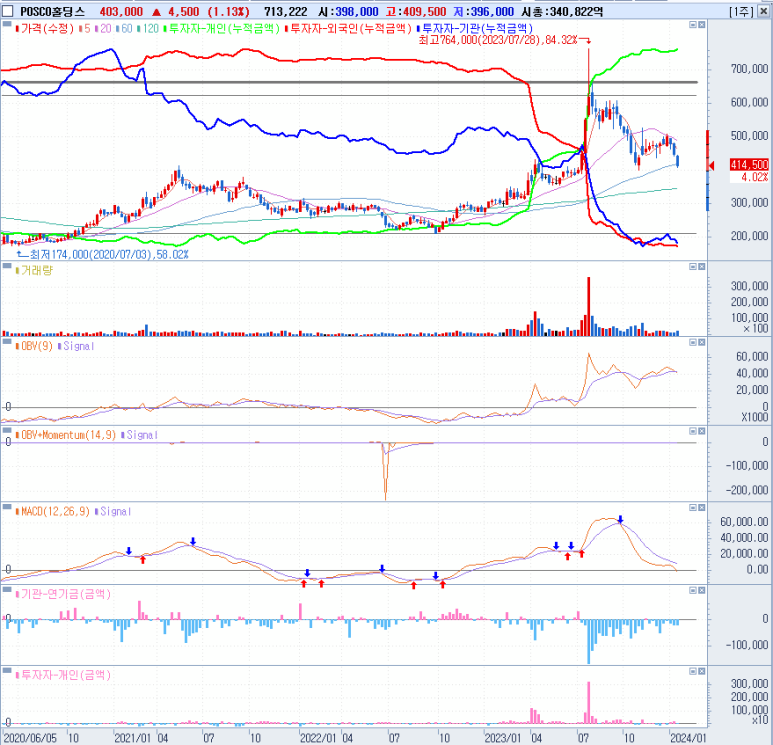Close the 거래량 volume pane
The width and height of the screenshot is (773, 745).
[702, 267]
